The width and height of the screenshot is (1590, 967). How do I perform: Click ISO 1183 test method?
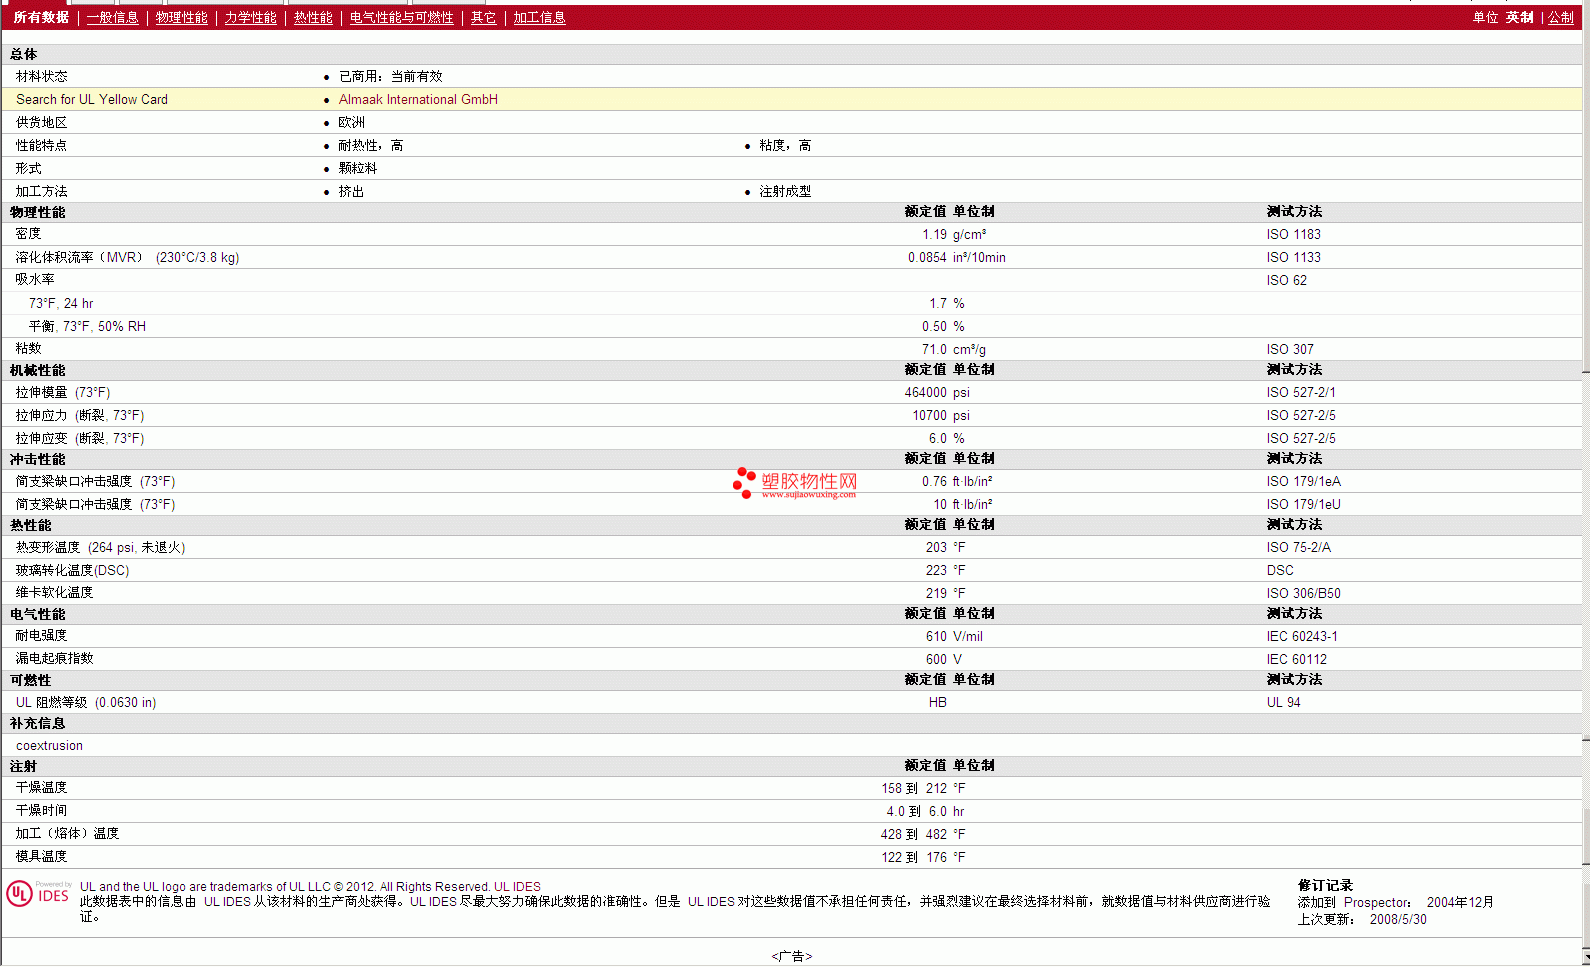pyautogui.click(x=1294, y=234)
